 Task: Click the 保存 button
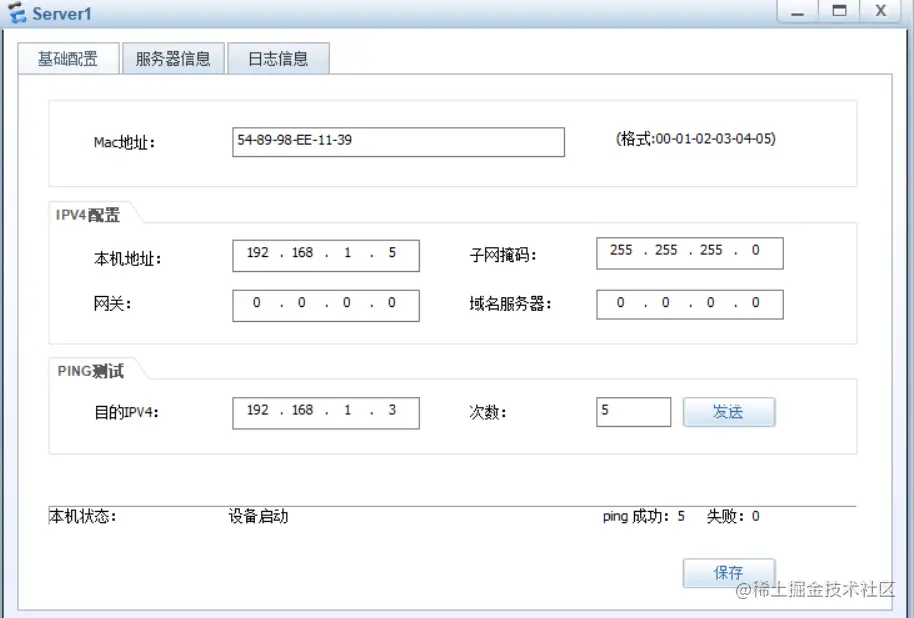click(729, 573)
